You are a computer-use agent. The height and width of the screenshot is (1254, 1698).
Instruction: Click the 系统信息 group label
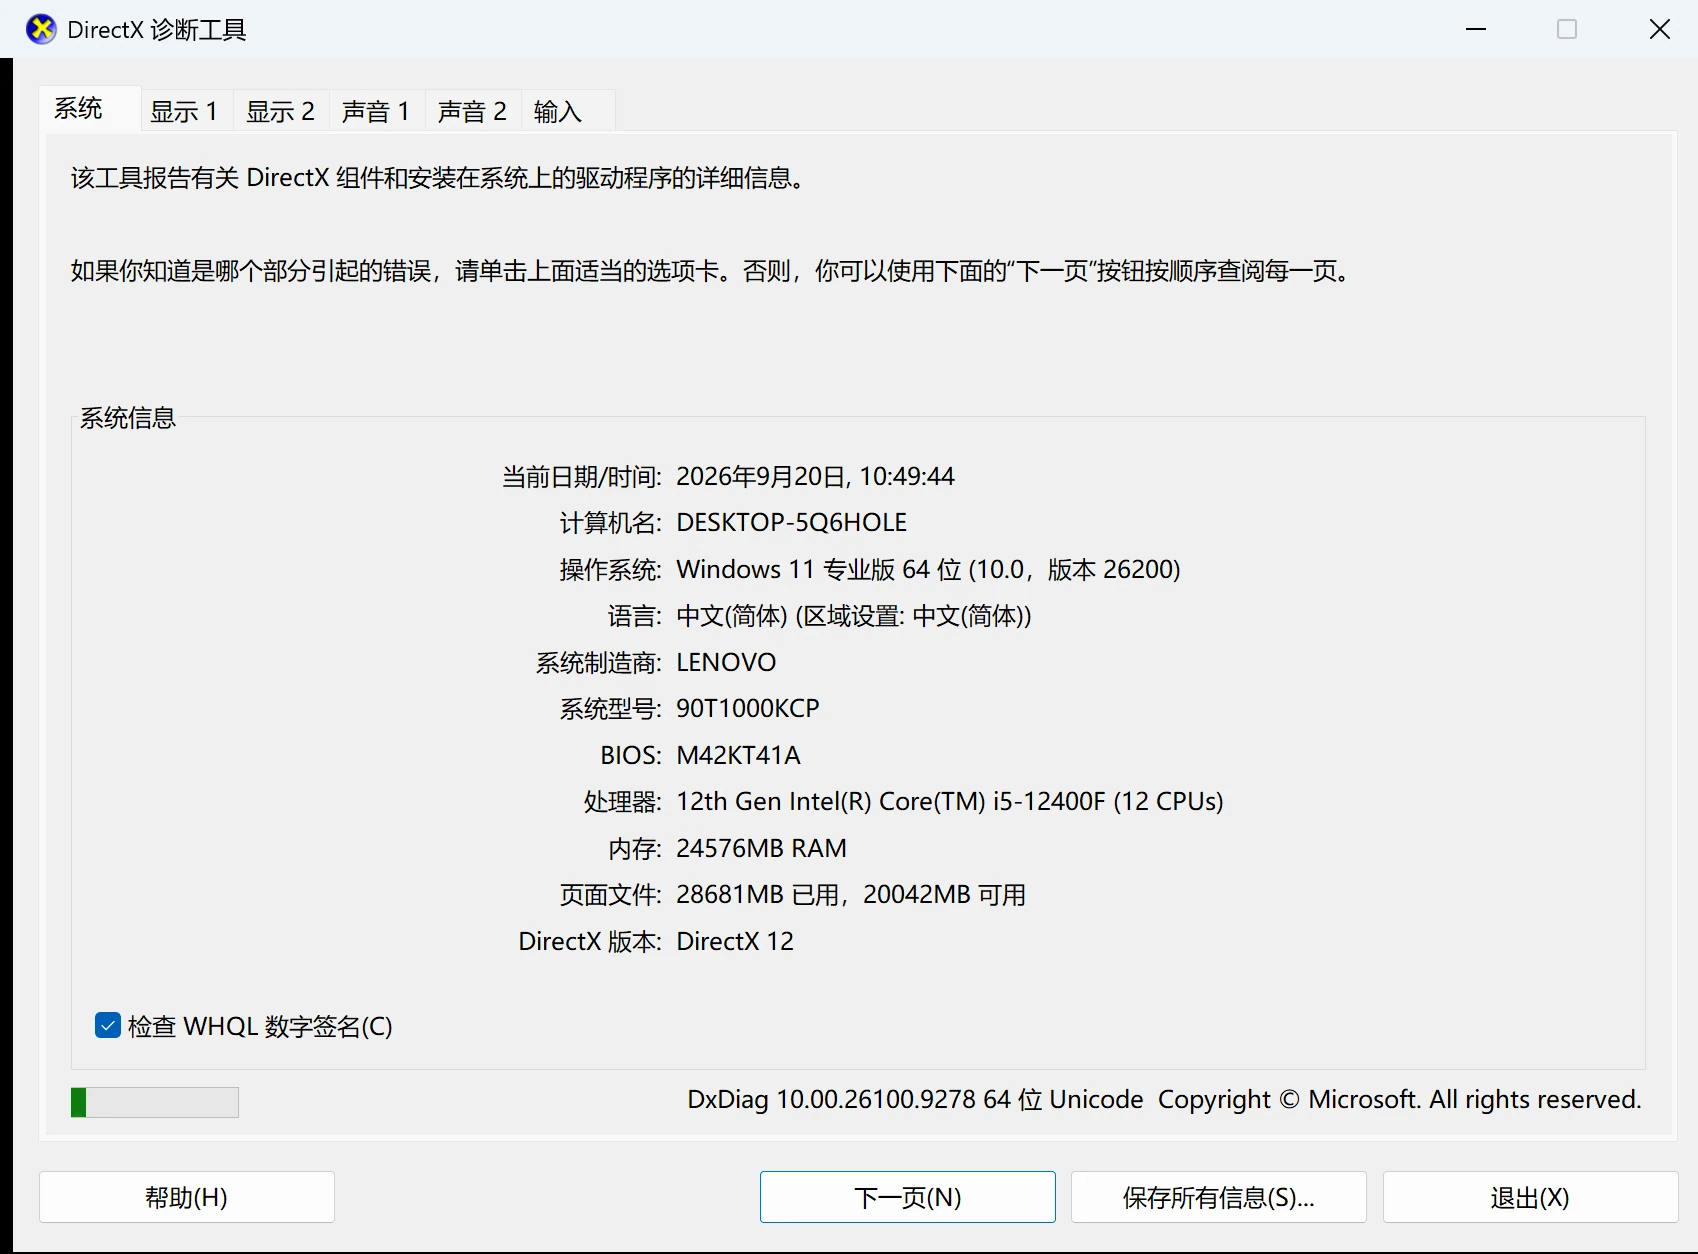pyautogui.click(x=128, y=418)
